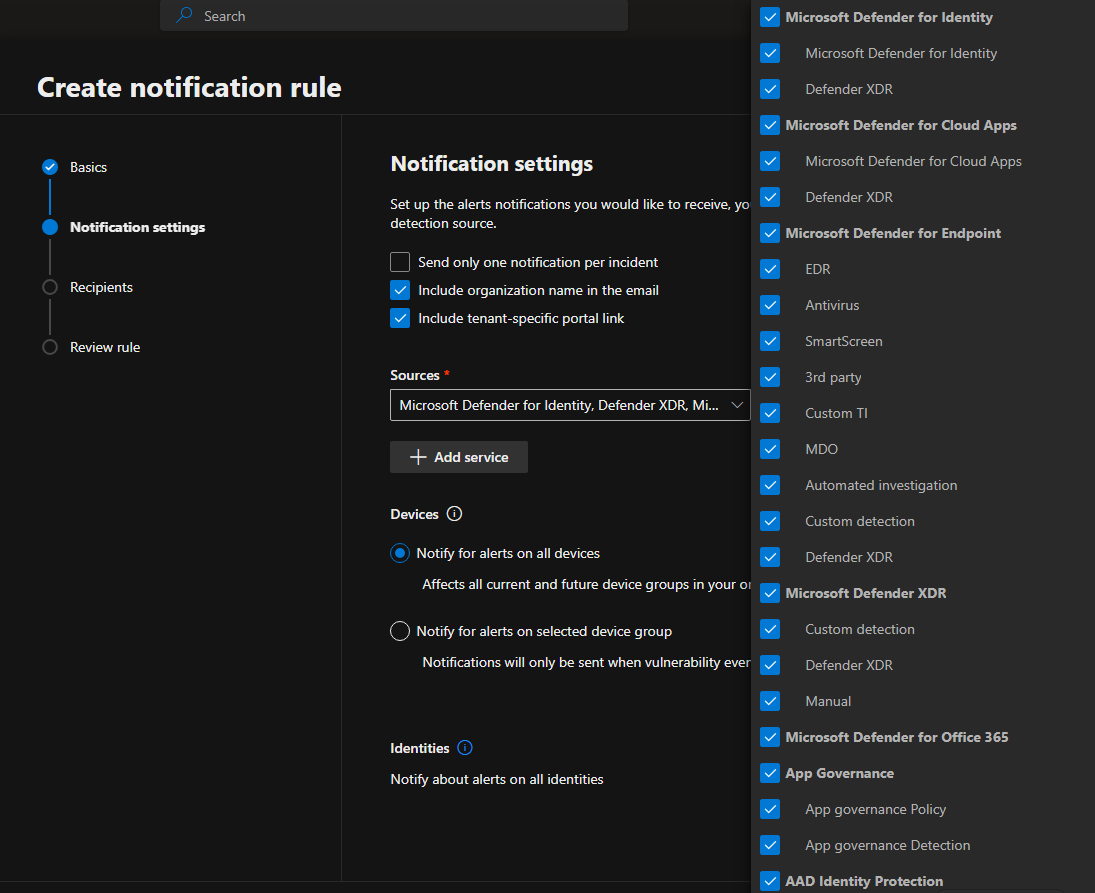Click the search magnifier icon

(x=184, y=16)
